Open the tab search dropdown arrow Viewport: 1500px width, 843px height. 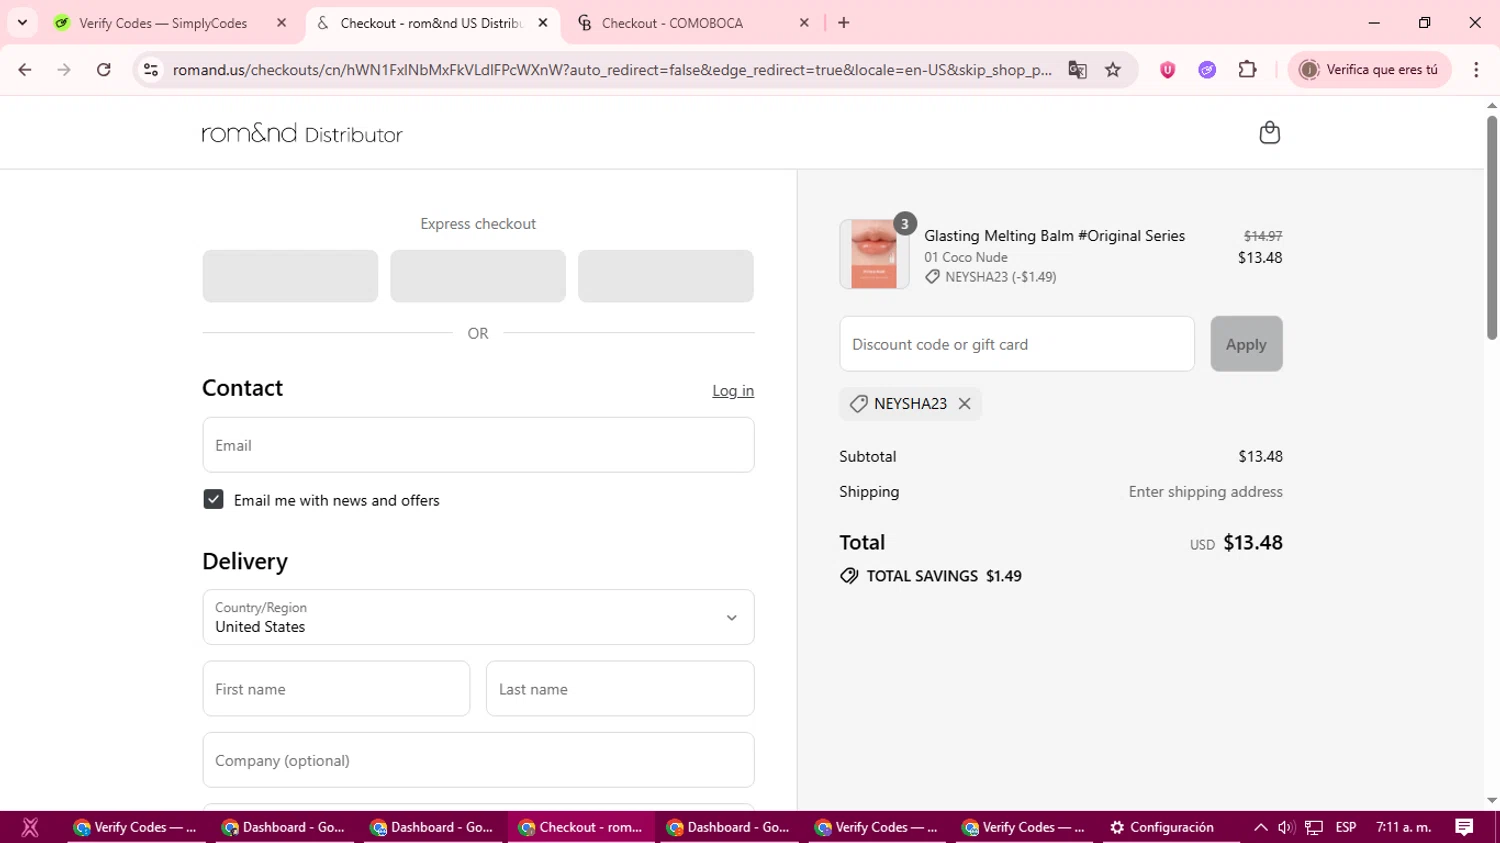coord(22,23)
